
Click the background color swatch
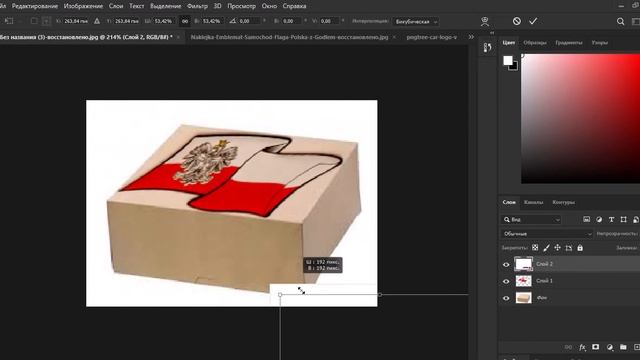click(x=515, y=67)
